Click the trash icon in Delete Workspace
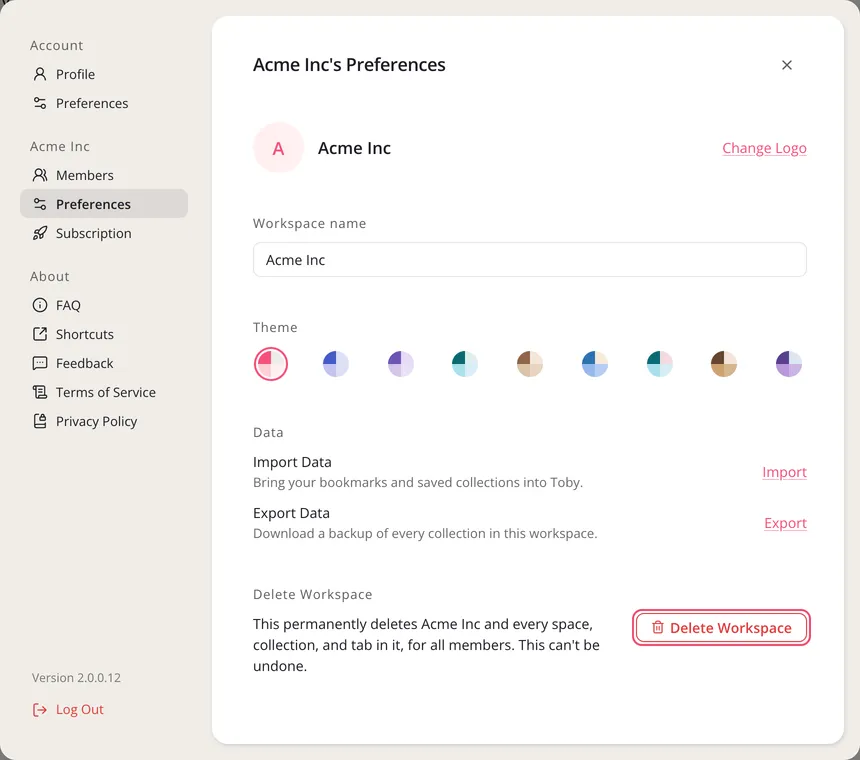The width and height of the screenshot is (860, 760). pos(658,627)
